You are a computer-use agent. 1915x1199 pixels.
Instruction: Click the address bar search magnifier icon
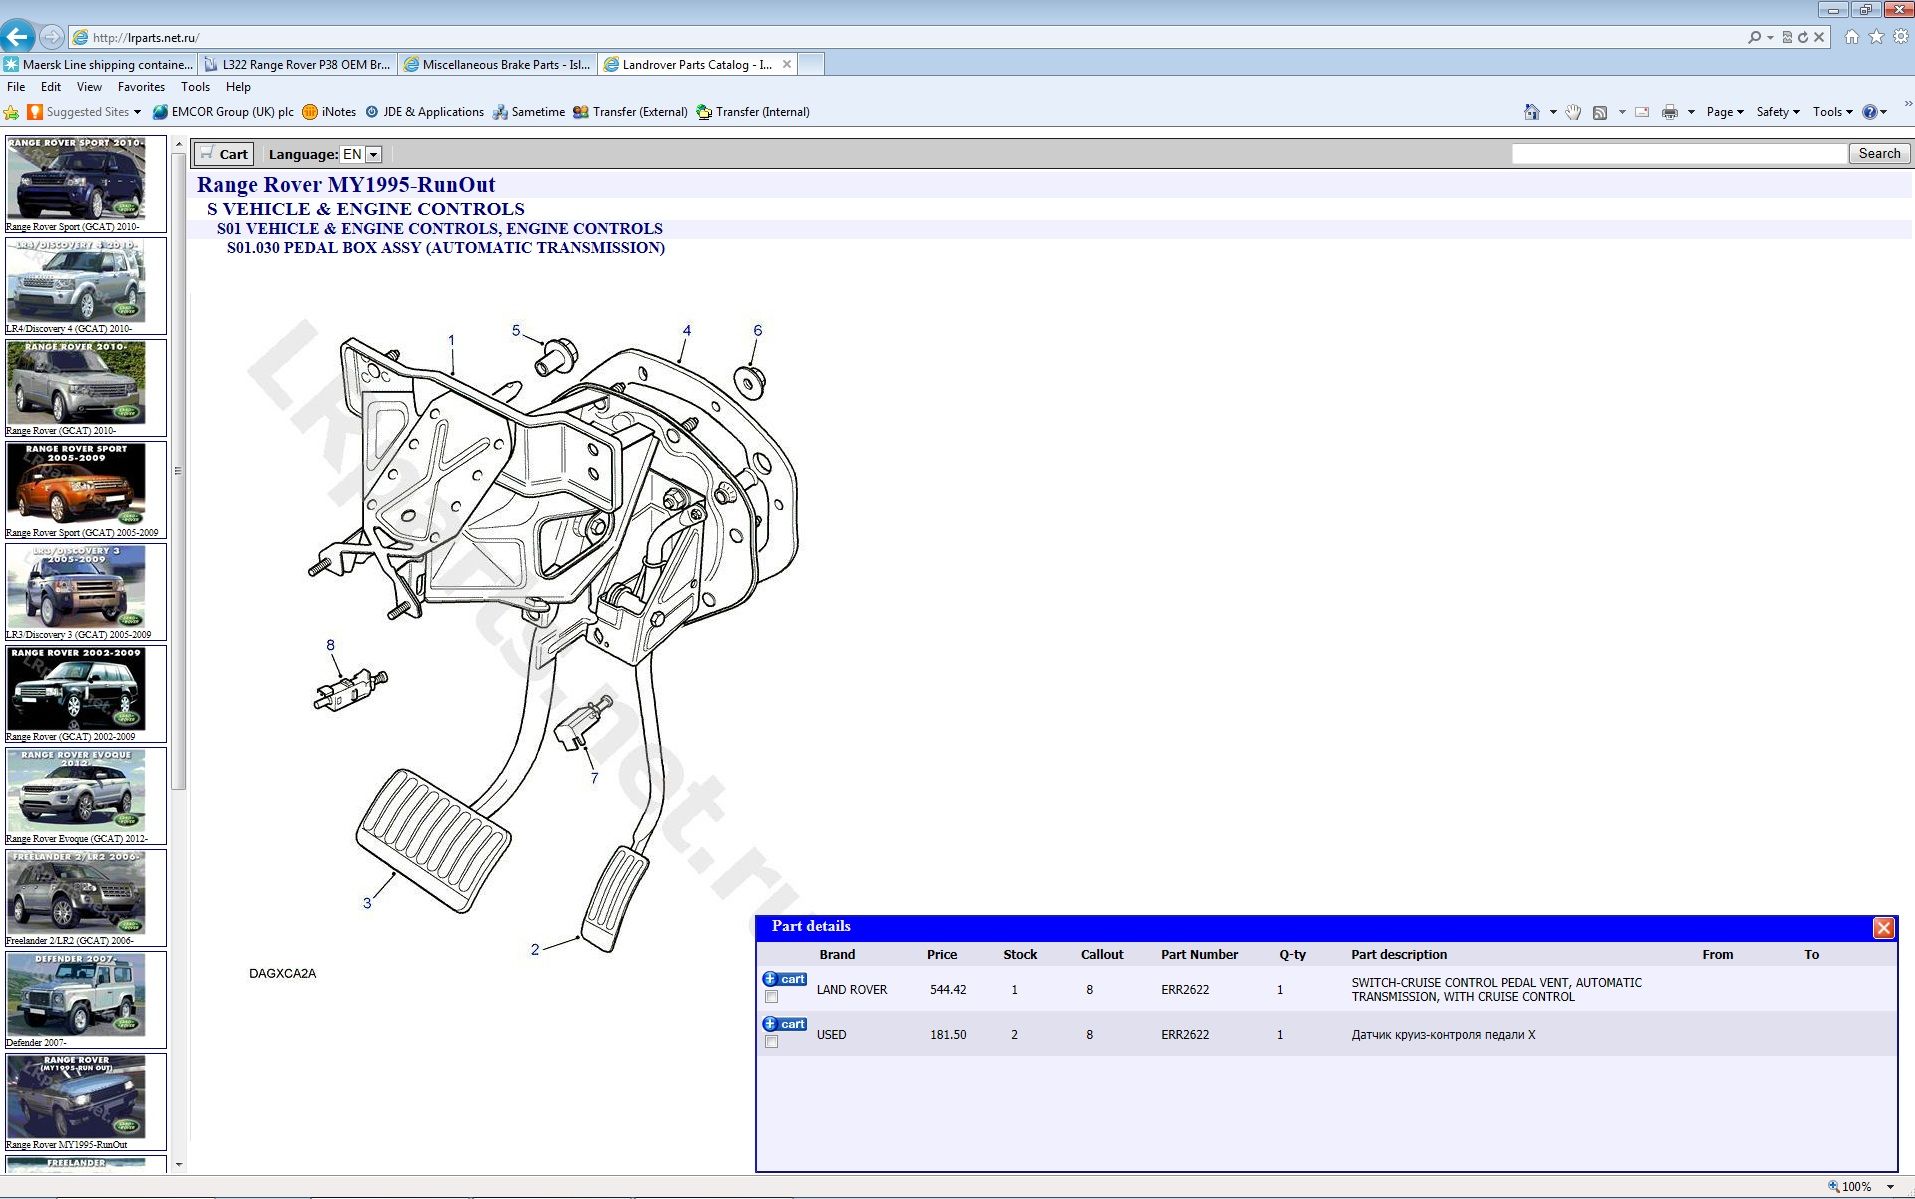coord(1754,37)
